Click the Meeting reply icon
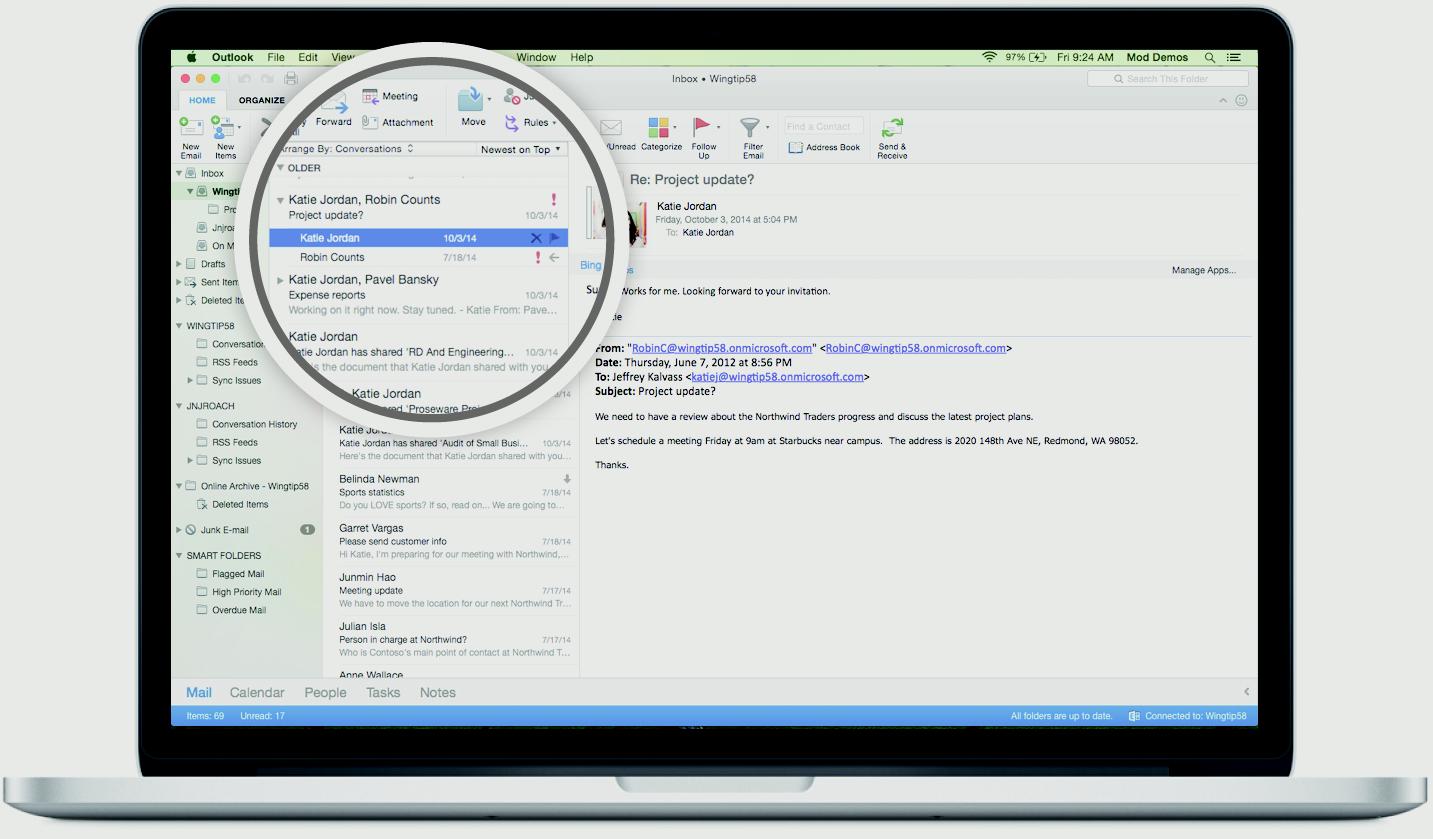This screenshot has width=1433, height=839. pyautogui.click(x=371, y=97)
